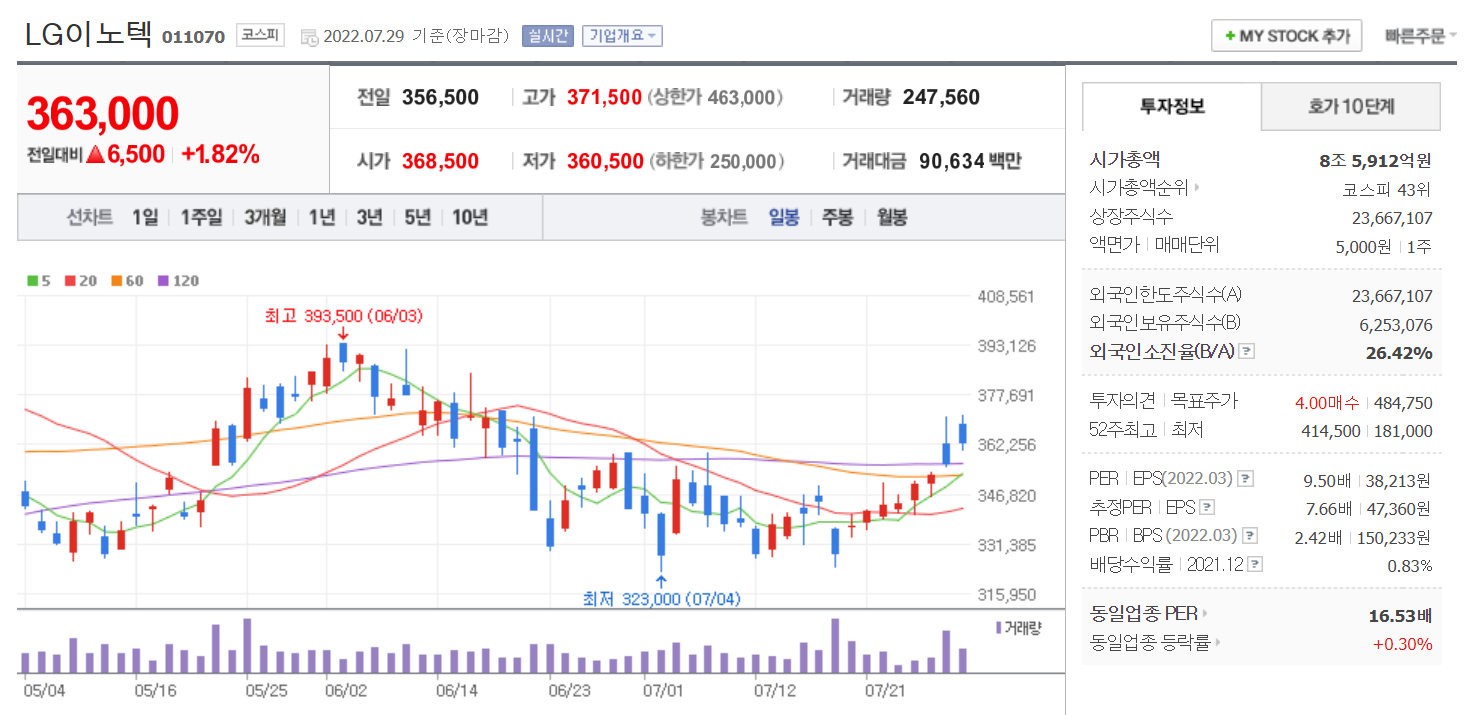This screenshot has height=715, width=1468.
Task: Click the red up-triangle beside 6,500
Action: pyautogui.click(x=96, y=155)
